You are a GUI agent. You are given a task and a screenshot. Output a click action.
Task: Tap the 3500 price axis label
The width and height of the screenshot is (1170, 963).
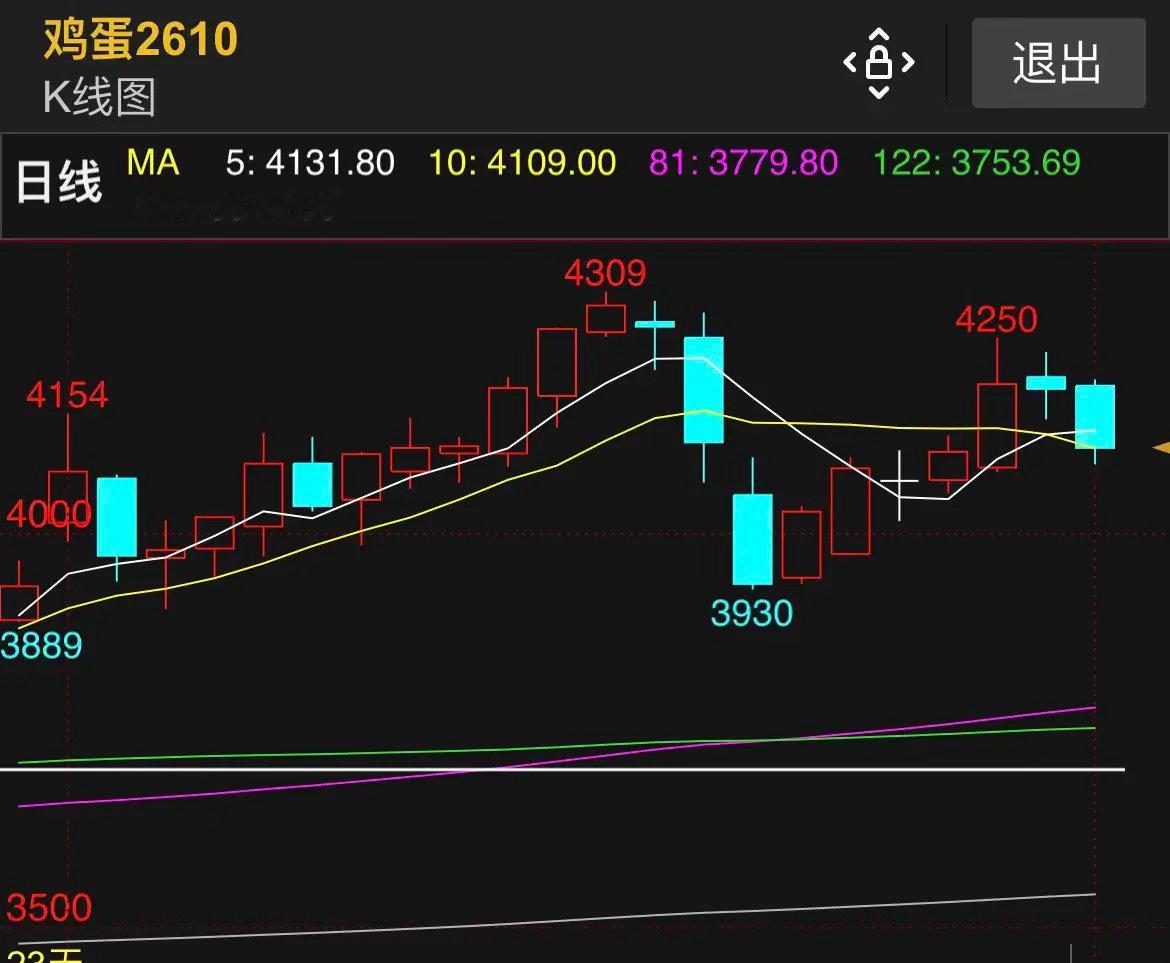[x=49, y=908]
